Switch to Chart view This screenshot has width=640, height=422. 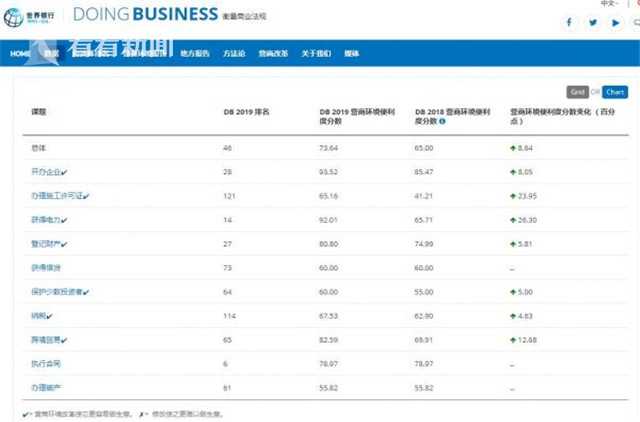point(614,92)
